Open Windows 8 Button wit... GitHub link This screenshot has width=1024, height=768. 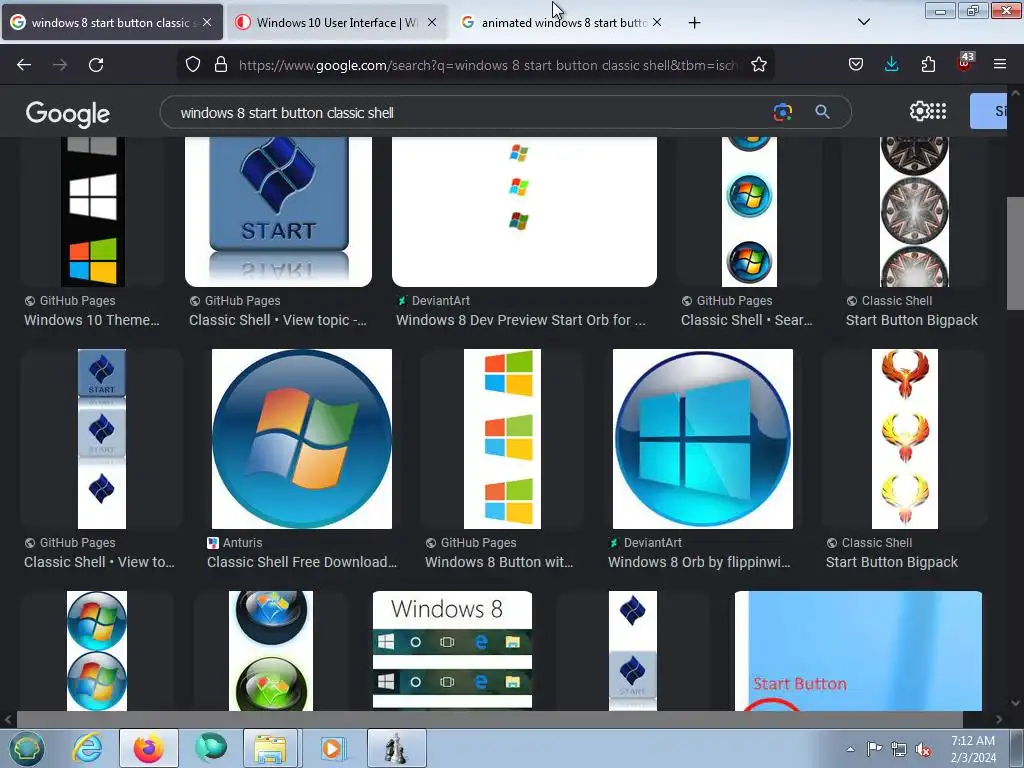[x=499, y=562]
